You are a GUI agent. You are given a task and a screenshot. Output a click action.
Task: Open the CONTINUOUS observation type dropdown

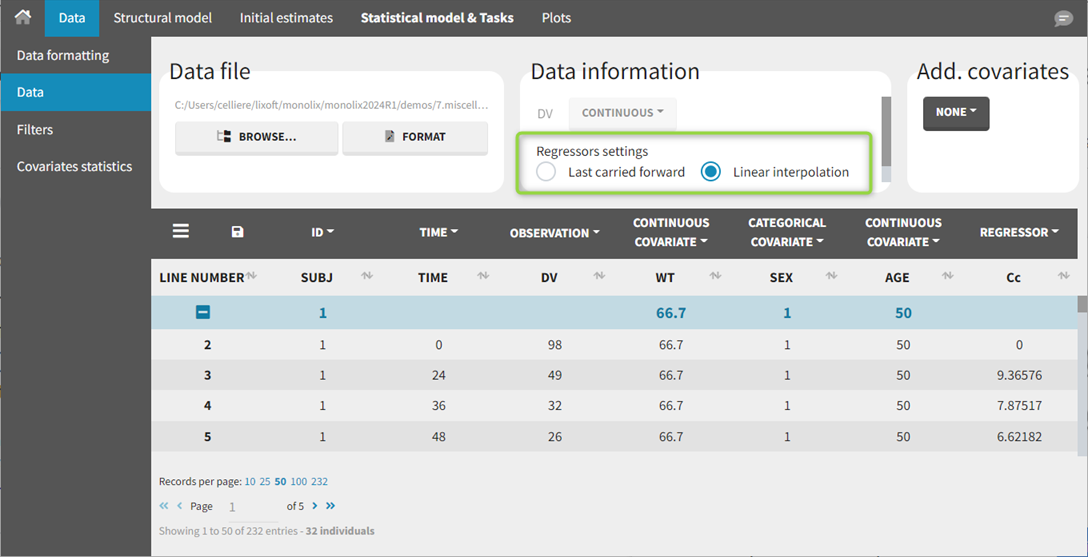622,113
